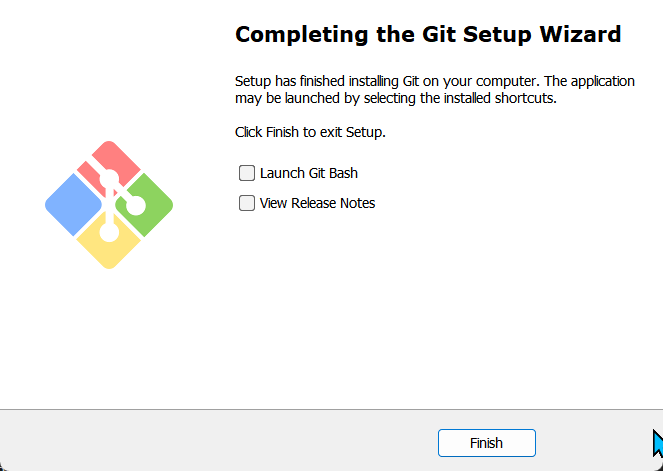Click the white commit node inside the yellow tile
663x471 pixels.
tap(109, 232)
